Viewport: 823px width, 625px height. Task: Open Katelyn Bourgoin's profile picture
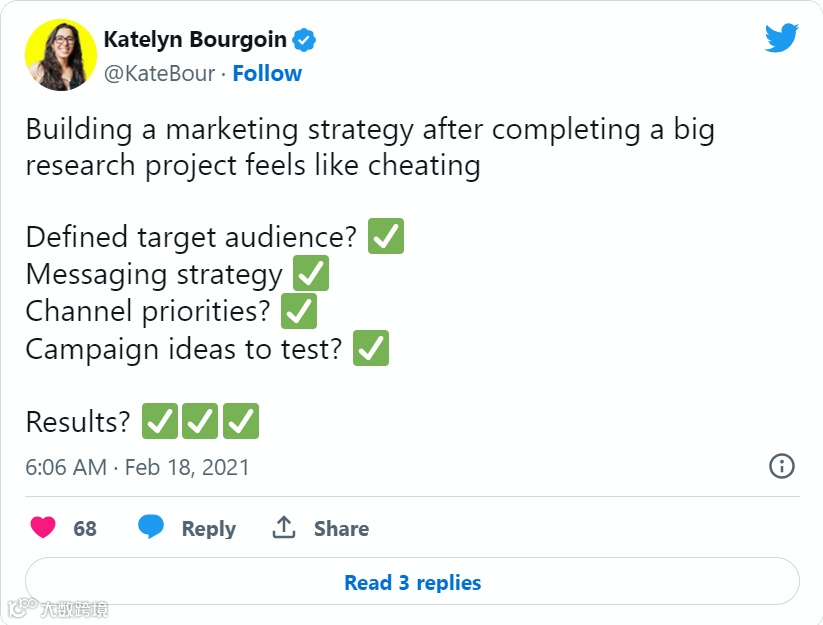[60, 56]
